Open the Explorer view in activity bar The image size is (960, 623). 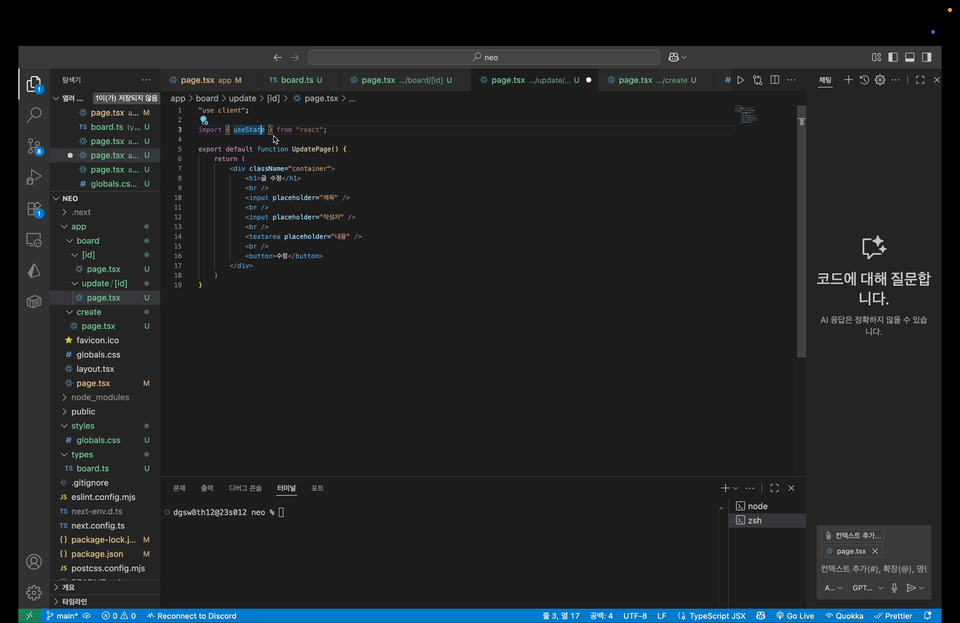click(34, 84)
